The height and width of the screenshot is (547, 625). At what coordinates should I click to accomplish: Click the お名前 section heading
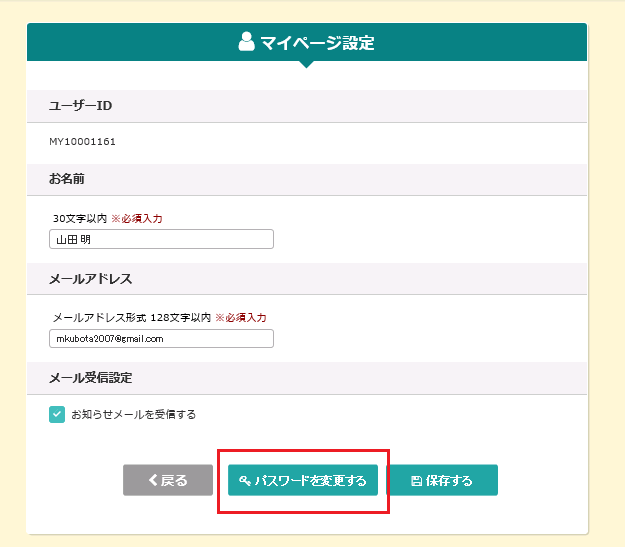[67, 179]
